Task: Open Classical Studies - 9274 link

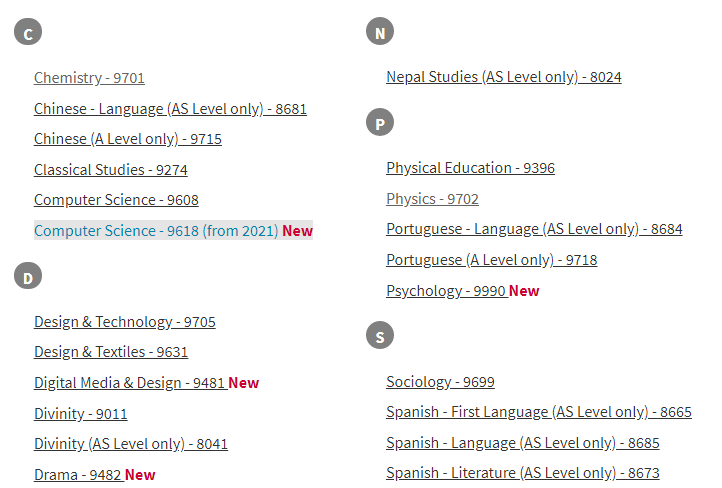Action: click(x=110, y=170)
